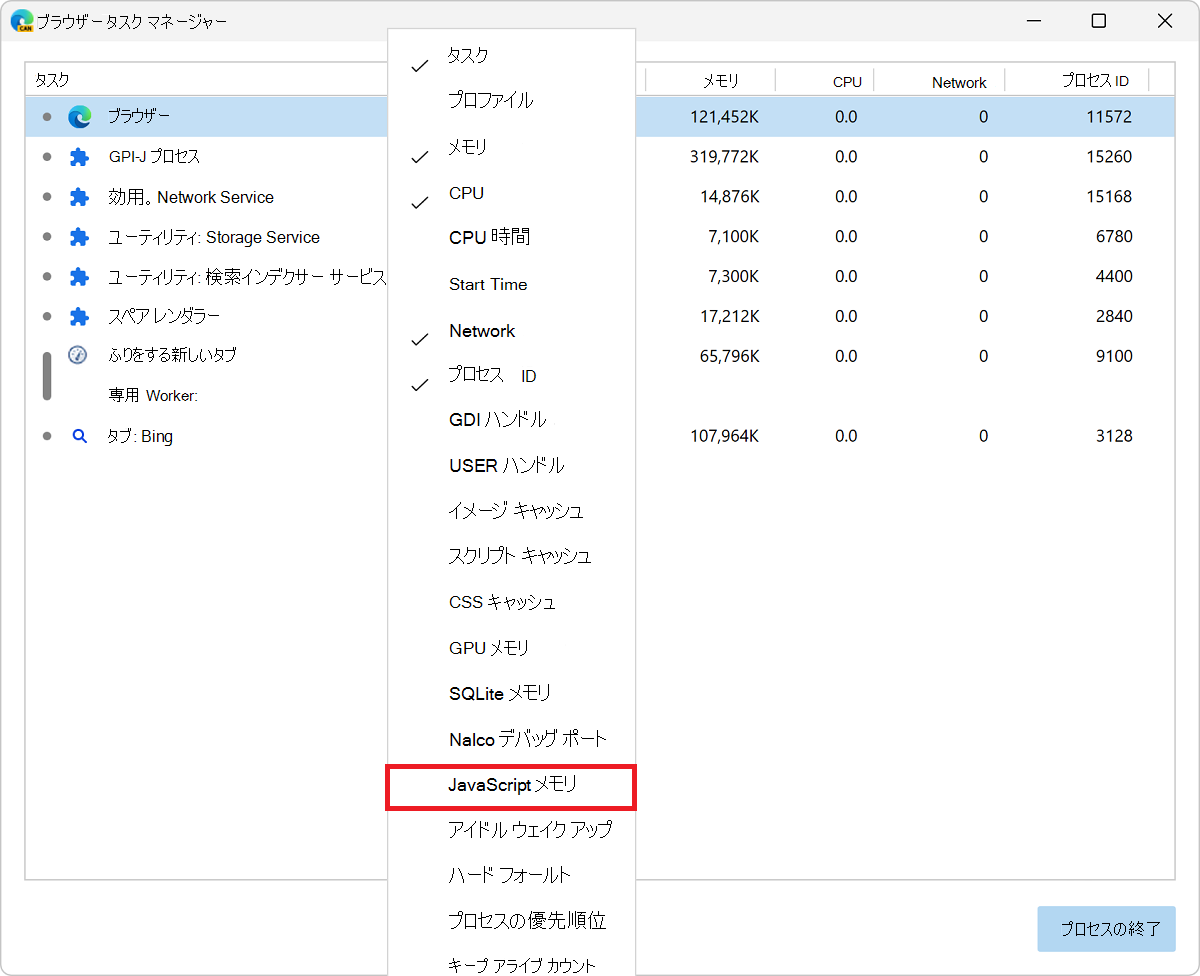The image size is (1200, 976).
Task: Click the puzzle icon beside GPI-J プロセス
Action: 79,157
